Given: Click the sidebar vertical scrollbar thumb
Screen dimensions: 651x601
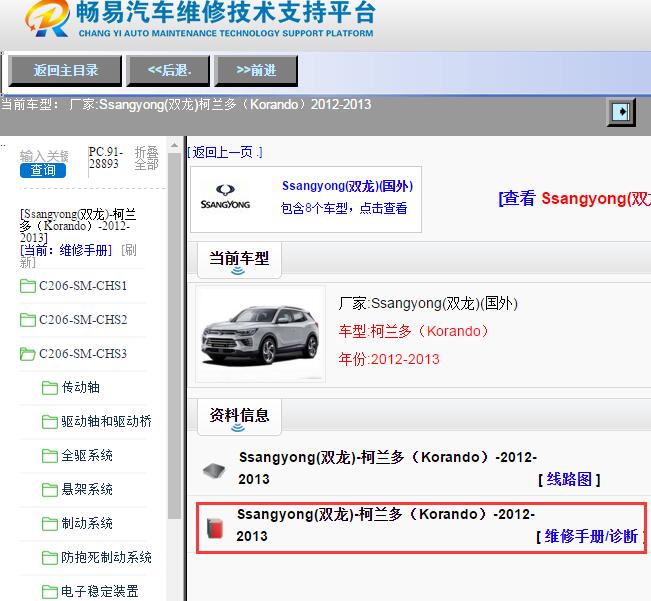Looking at the screenshot, I should 174,335.
